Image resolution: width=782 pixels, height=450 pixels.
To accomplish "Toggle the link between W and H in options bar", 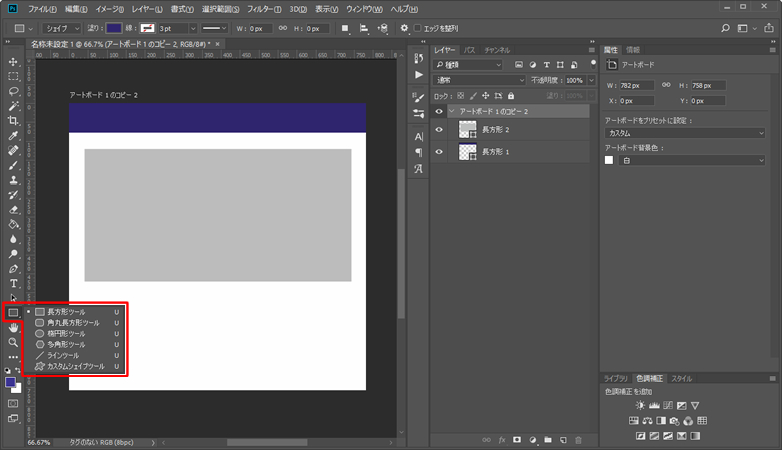I will pos(283,28).
